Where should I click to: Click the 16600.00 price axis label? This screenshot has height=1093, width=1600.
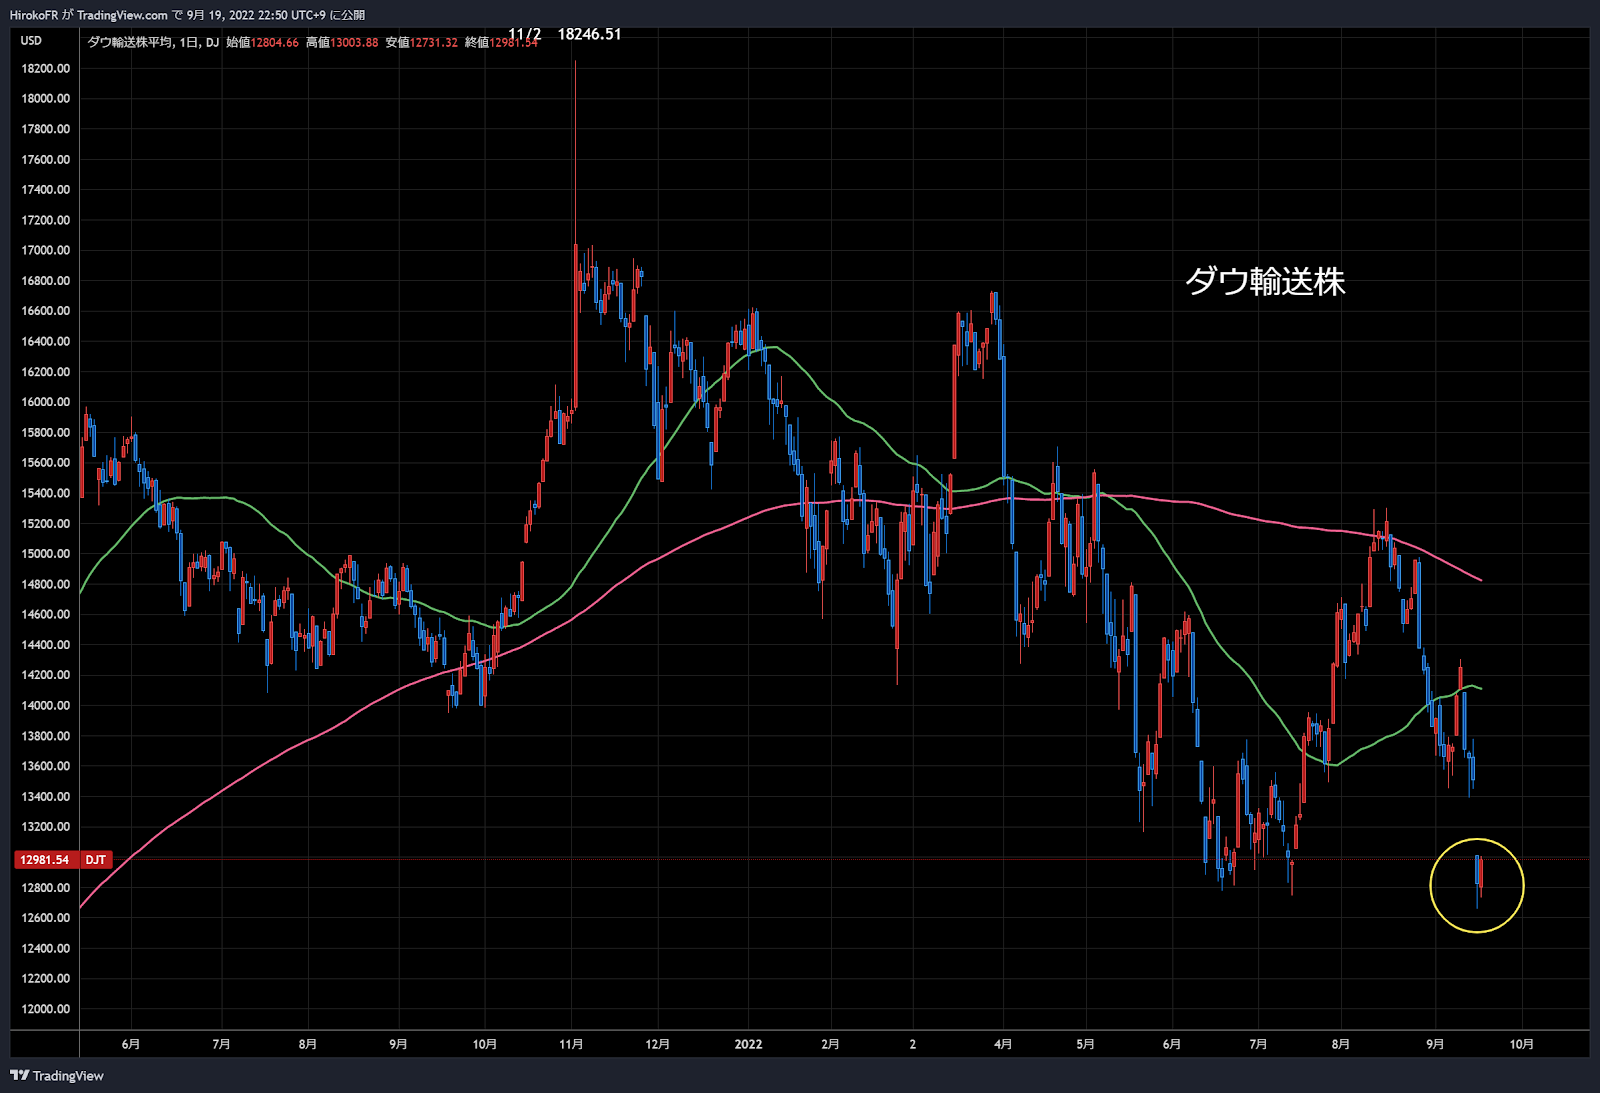[46, 311]
